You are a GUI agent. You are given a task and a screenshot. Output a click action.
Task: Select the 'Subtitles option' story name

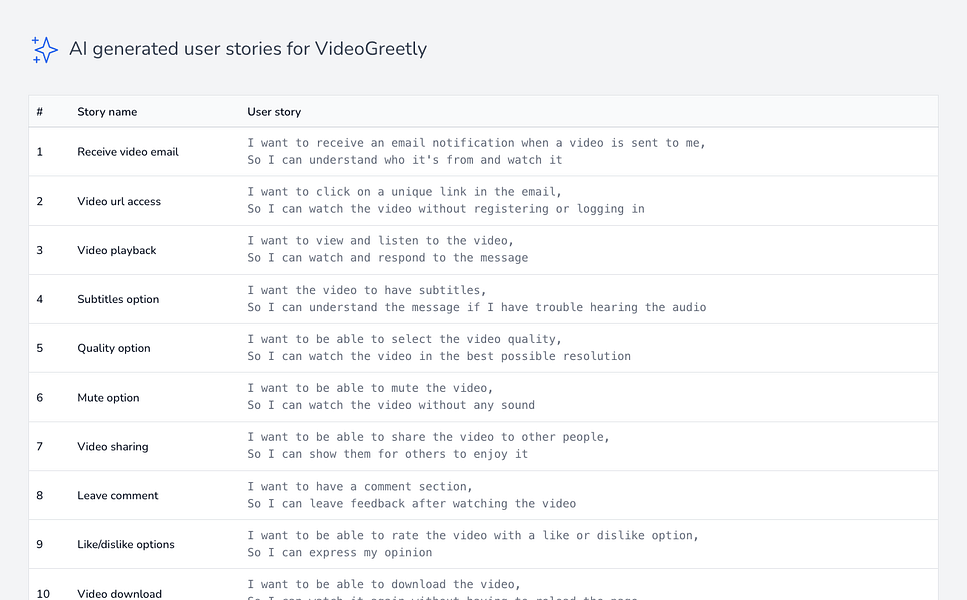point(118,299)
